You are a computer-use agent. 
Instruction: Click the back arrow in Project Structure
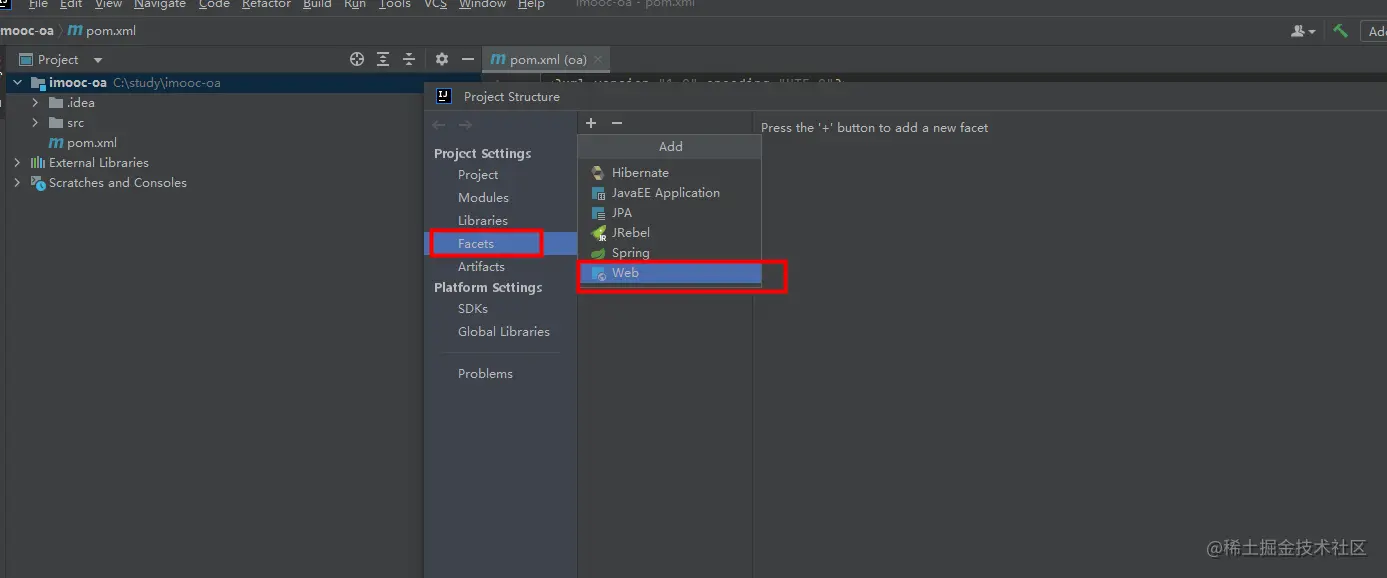[439, 125]
